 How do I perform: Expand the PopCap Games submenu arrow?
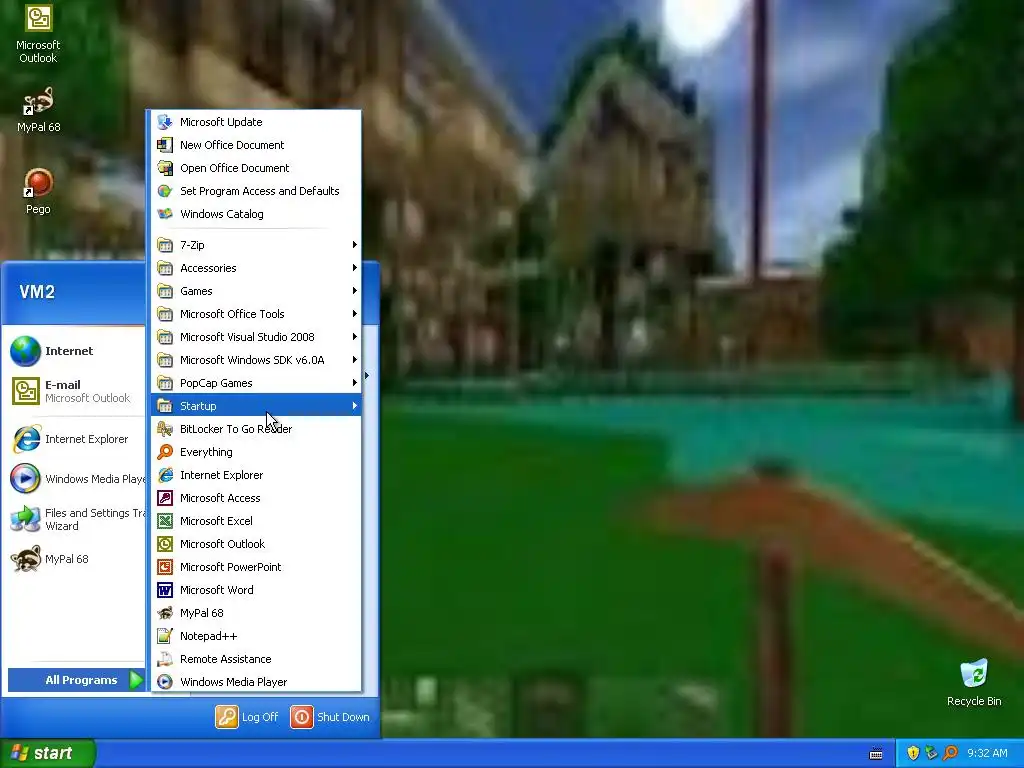355,383
